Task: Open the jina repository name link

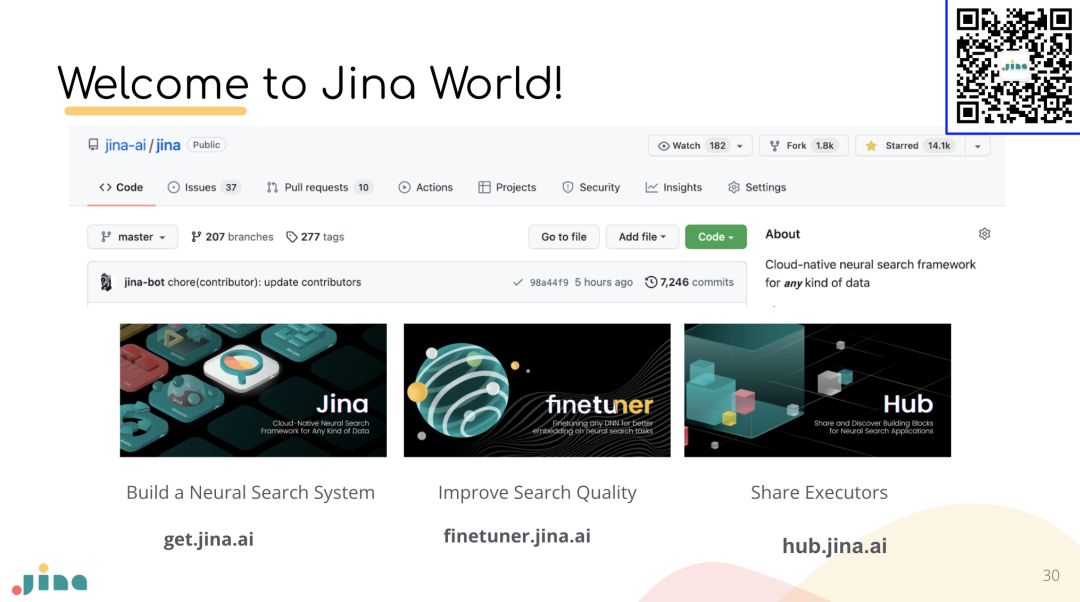Action: pyautogui.click(x=168, y=145)
